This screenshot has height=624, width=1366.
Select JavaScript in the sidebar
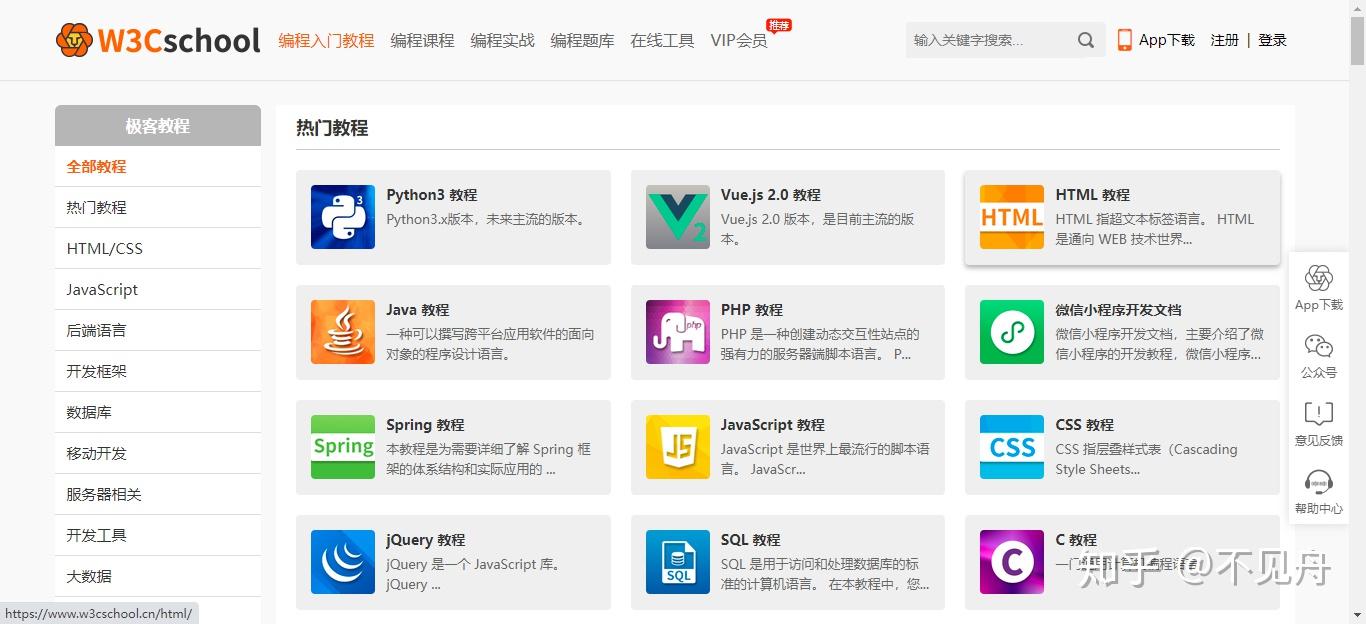158,290
